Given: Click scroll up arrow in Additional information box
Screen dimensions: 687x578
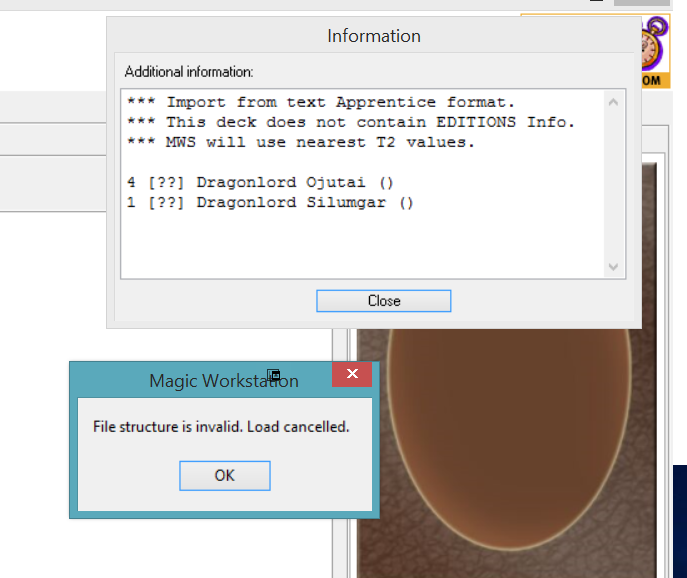Looking at the screenshot, I should click(613, 103).
